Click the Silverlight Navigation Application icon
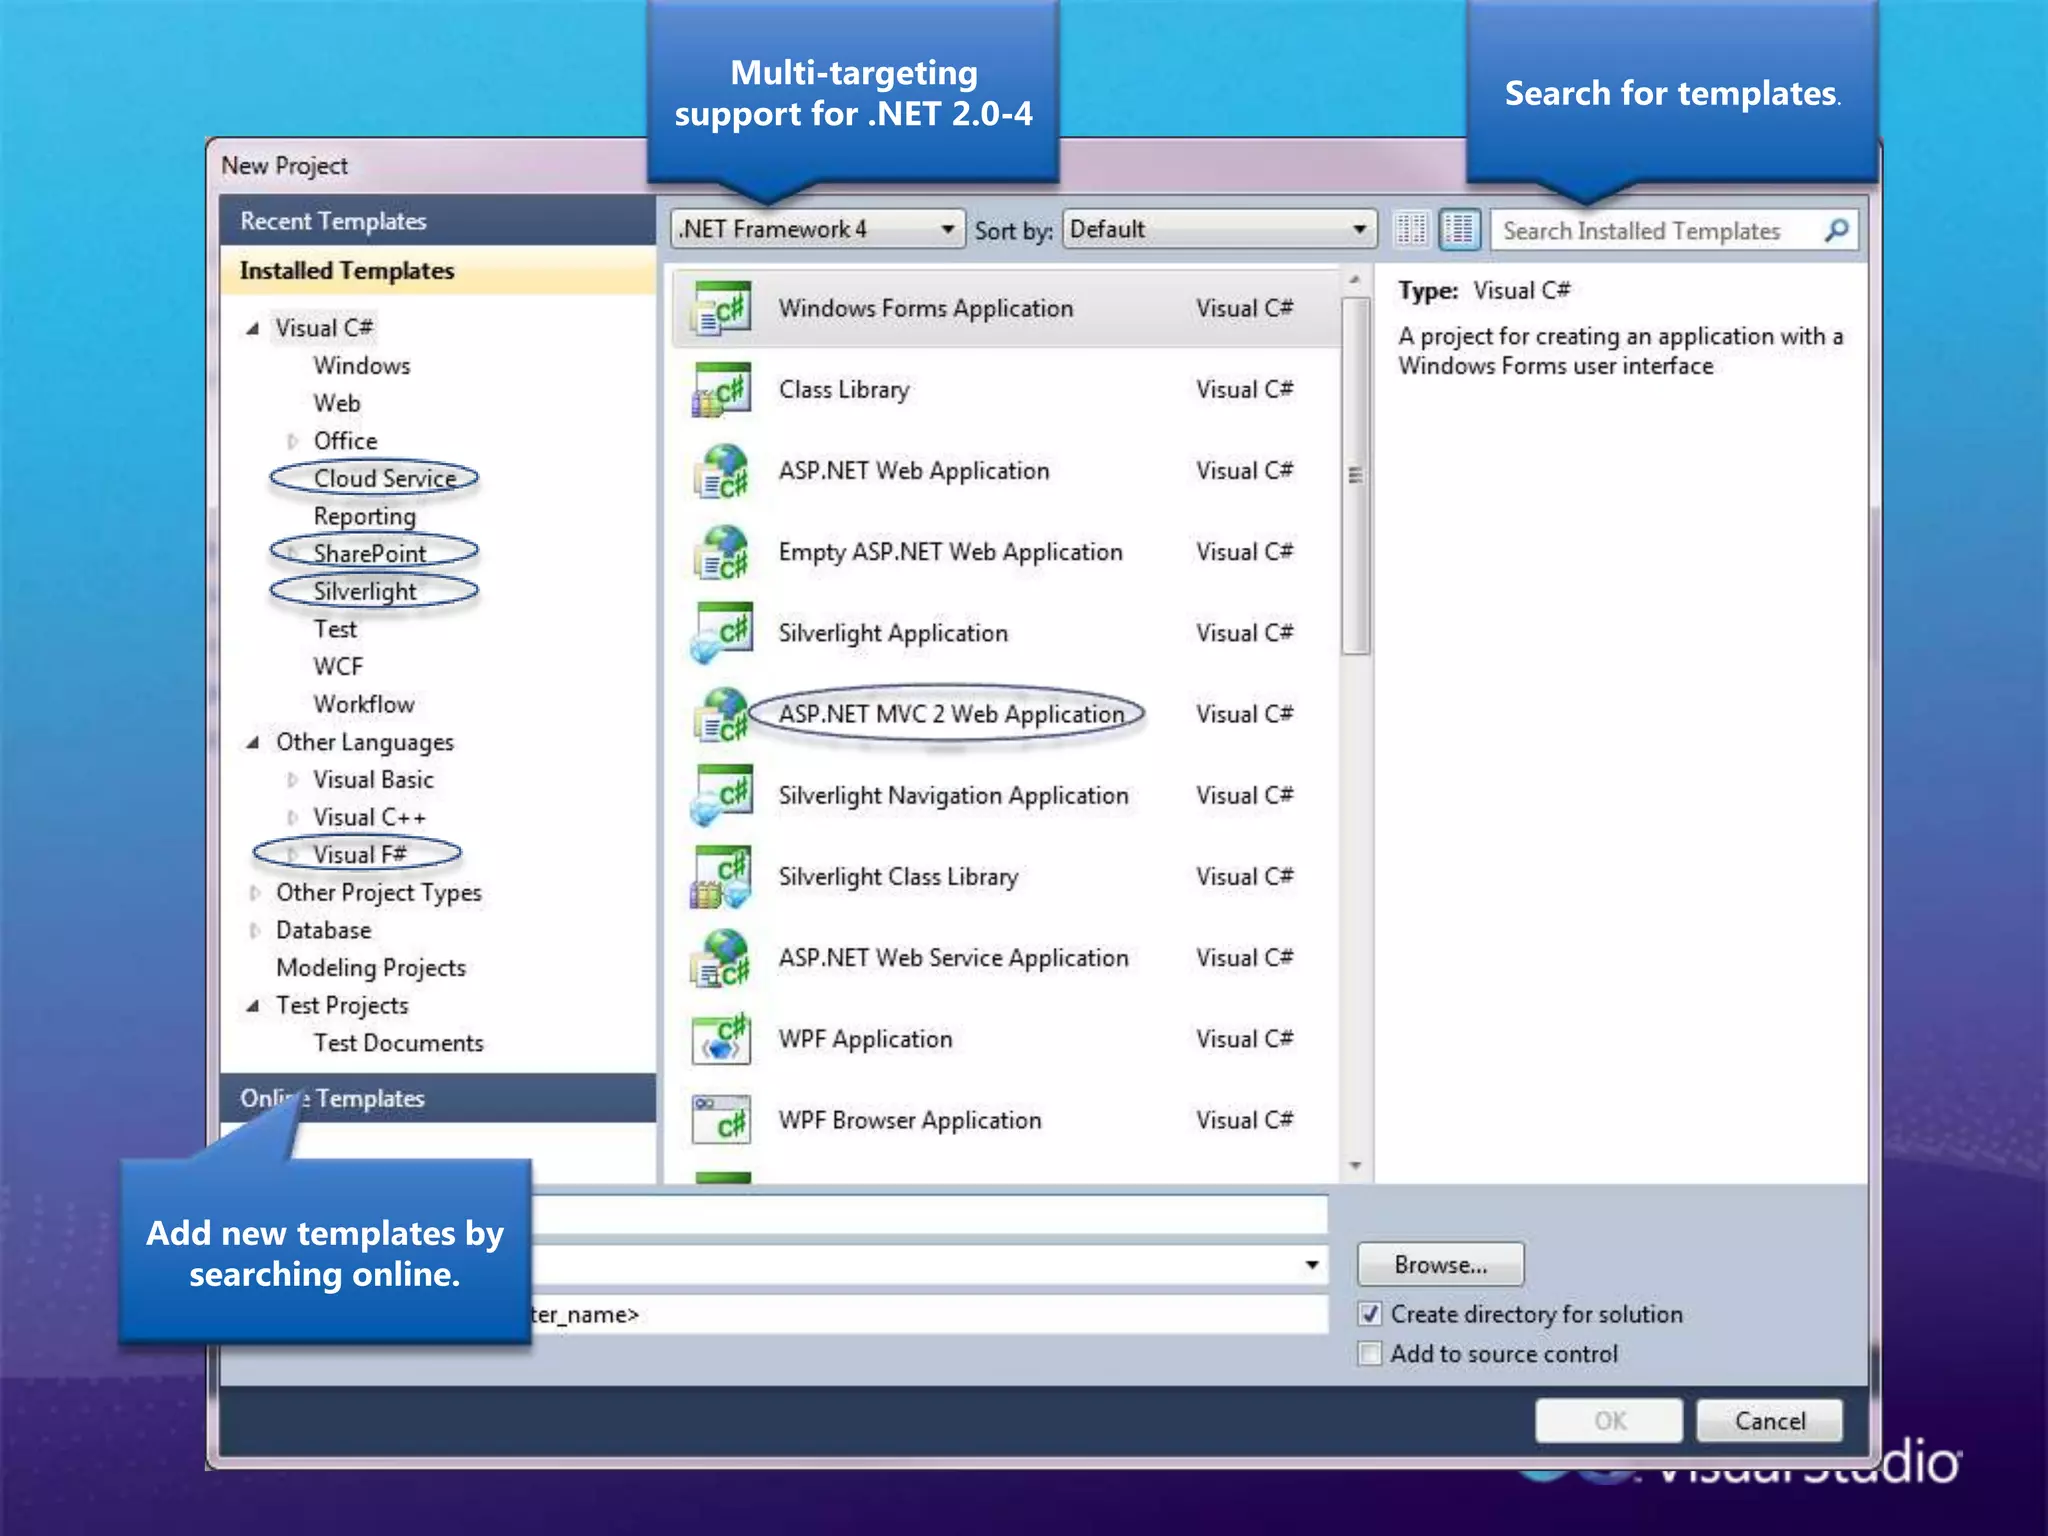The image size is (2048, 1536). (721, 795)
